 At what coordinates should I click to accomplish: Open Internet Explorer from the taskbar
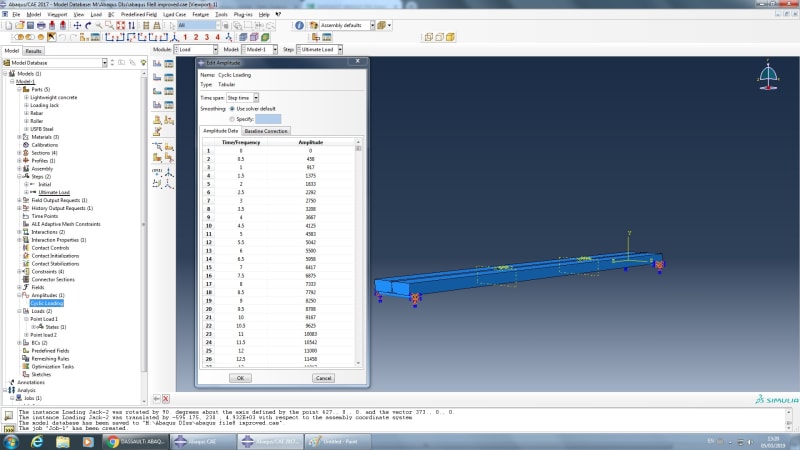[x=37, y=442]
